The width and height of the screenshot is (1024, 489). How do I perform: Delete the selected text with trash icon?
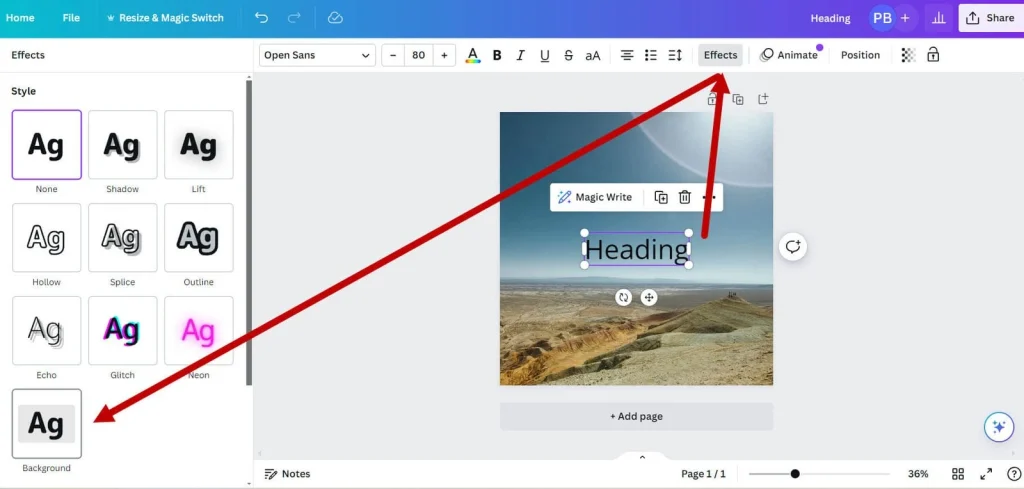(x=685, y=197)
